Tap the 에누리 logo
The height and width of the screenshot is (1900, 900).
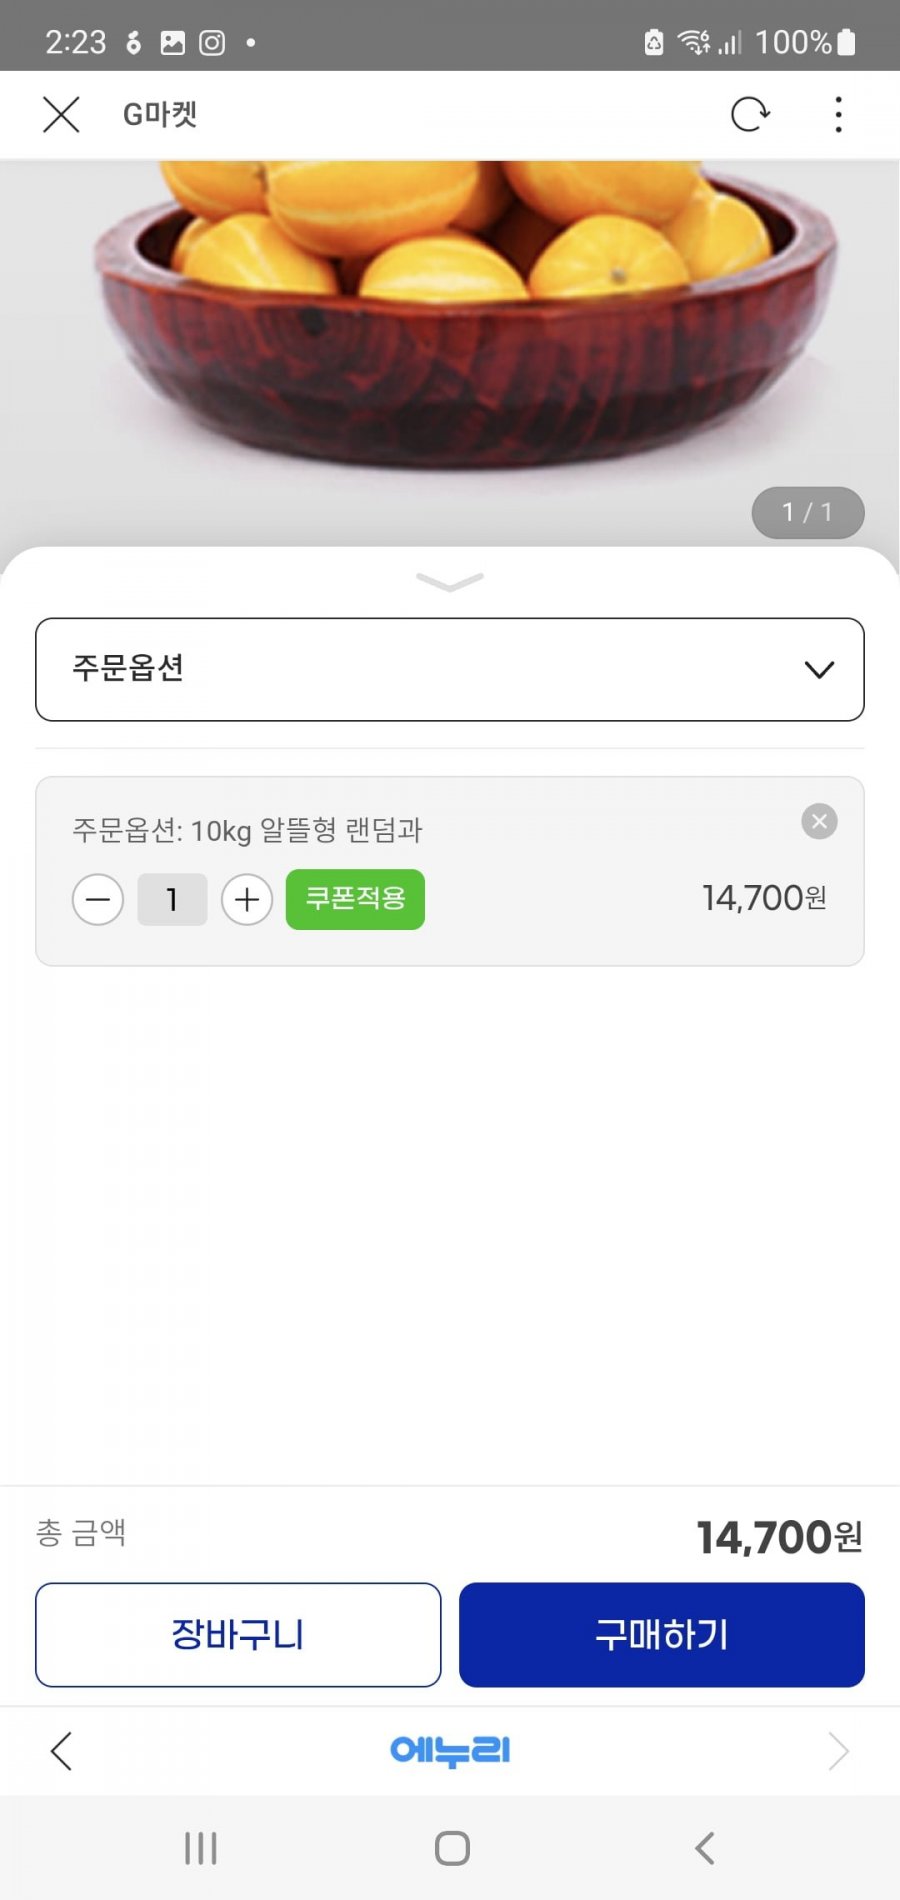click(x=450, y=1751)
